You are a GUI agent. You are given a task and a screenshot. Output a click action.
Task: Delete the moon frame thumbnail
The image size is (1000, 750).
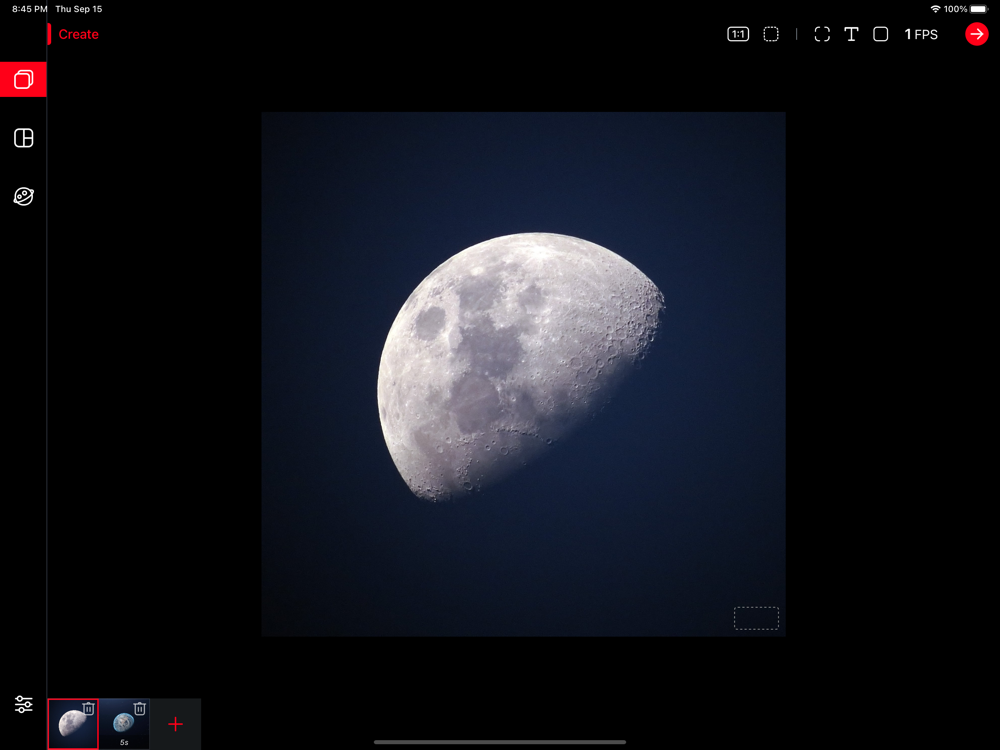[x=89, y=708]
